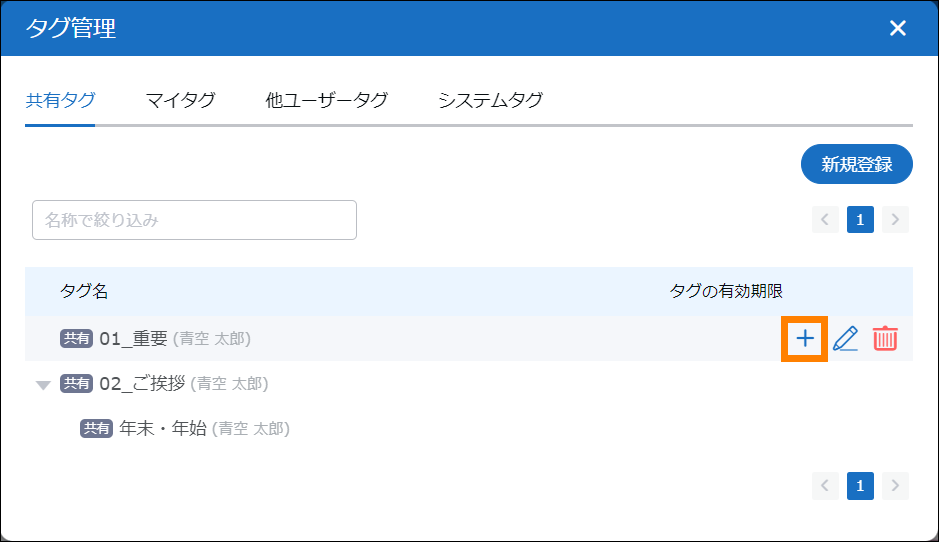Open the マイタグ tab
Screen dimensions: 939x542
(180, 100)
